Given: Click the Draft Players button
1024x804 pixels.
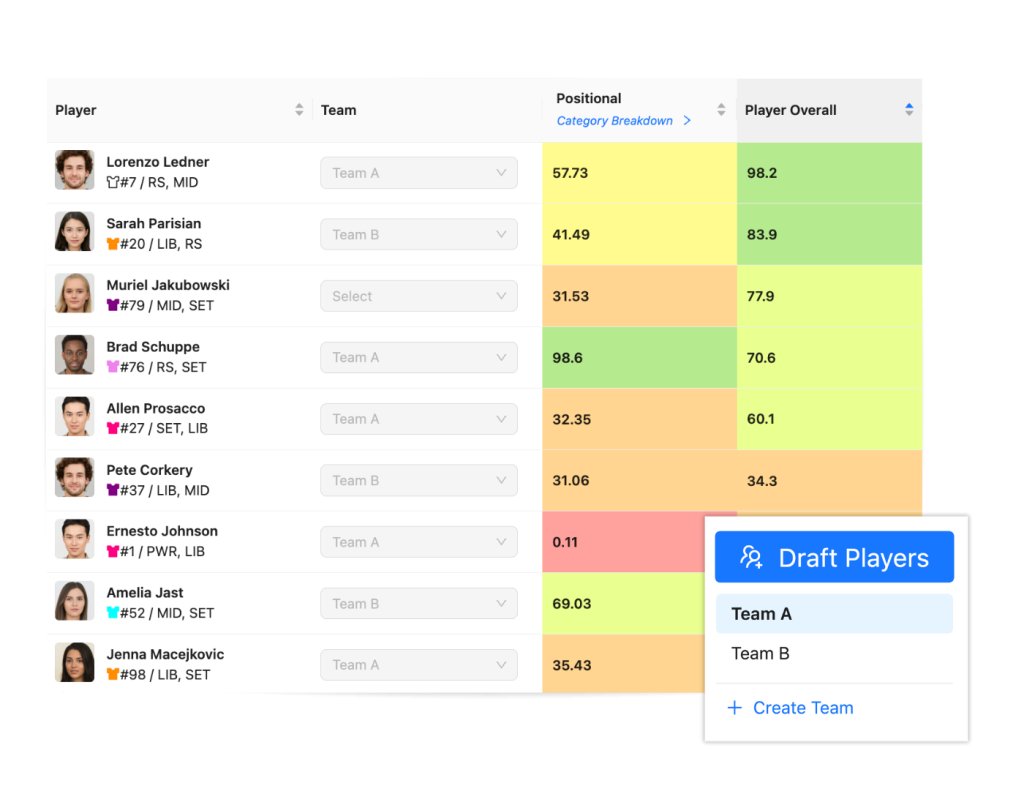Looking at the screenshot, I should pyautogui.click(x=834, y=557).
